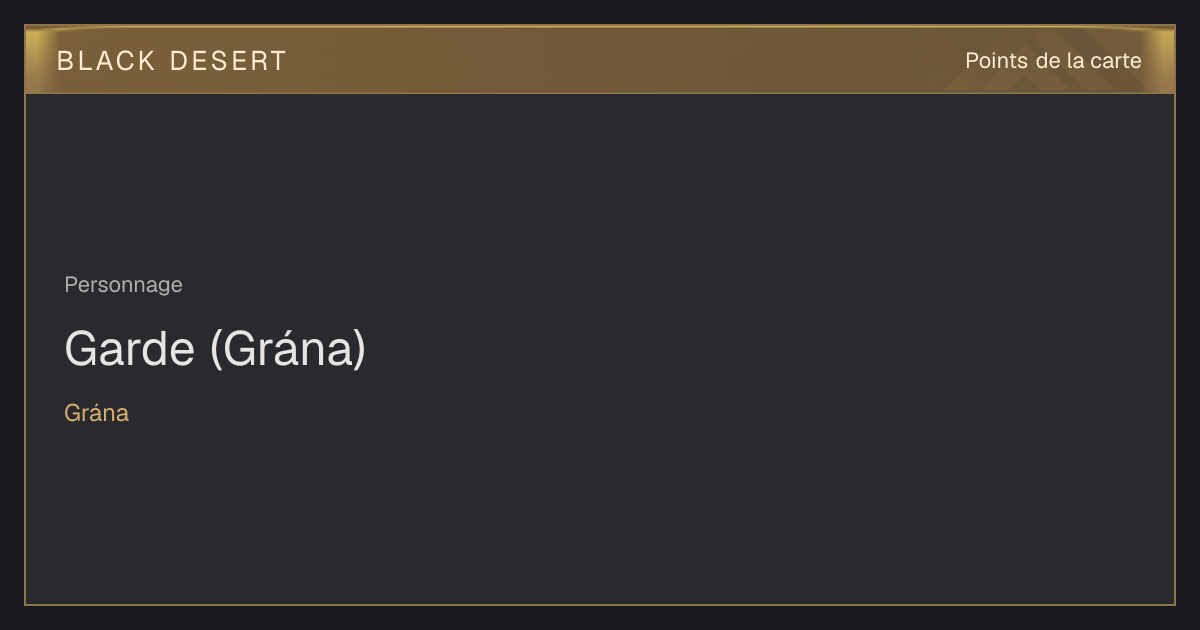The width and height of the screenshot is (1200, 630).
Task: Click the glowing left edge of header
Action: pos(34,60)
